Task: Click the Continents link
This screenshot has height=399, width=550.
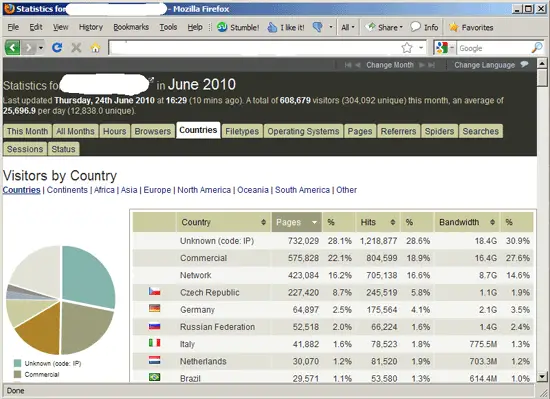Action: [67, 190]
